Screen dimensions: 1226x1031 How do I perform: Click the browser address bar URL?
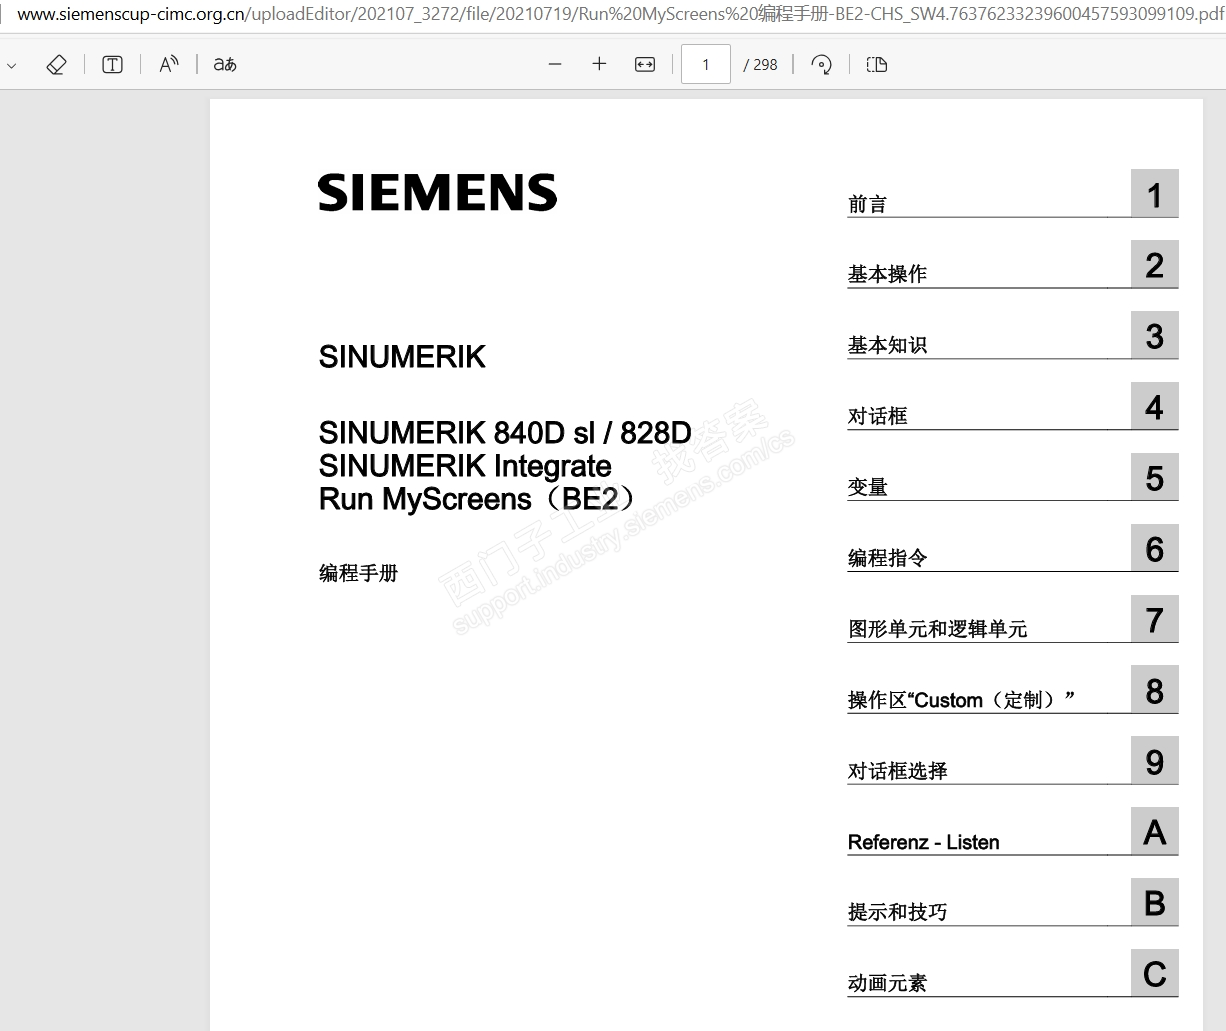[x=620, y=14]
